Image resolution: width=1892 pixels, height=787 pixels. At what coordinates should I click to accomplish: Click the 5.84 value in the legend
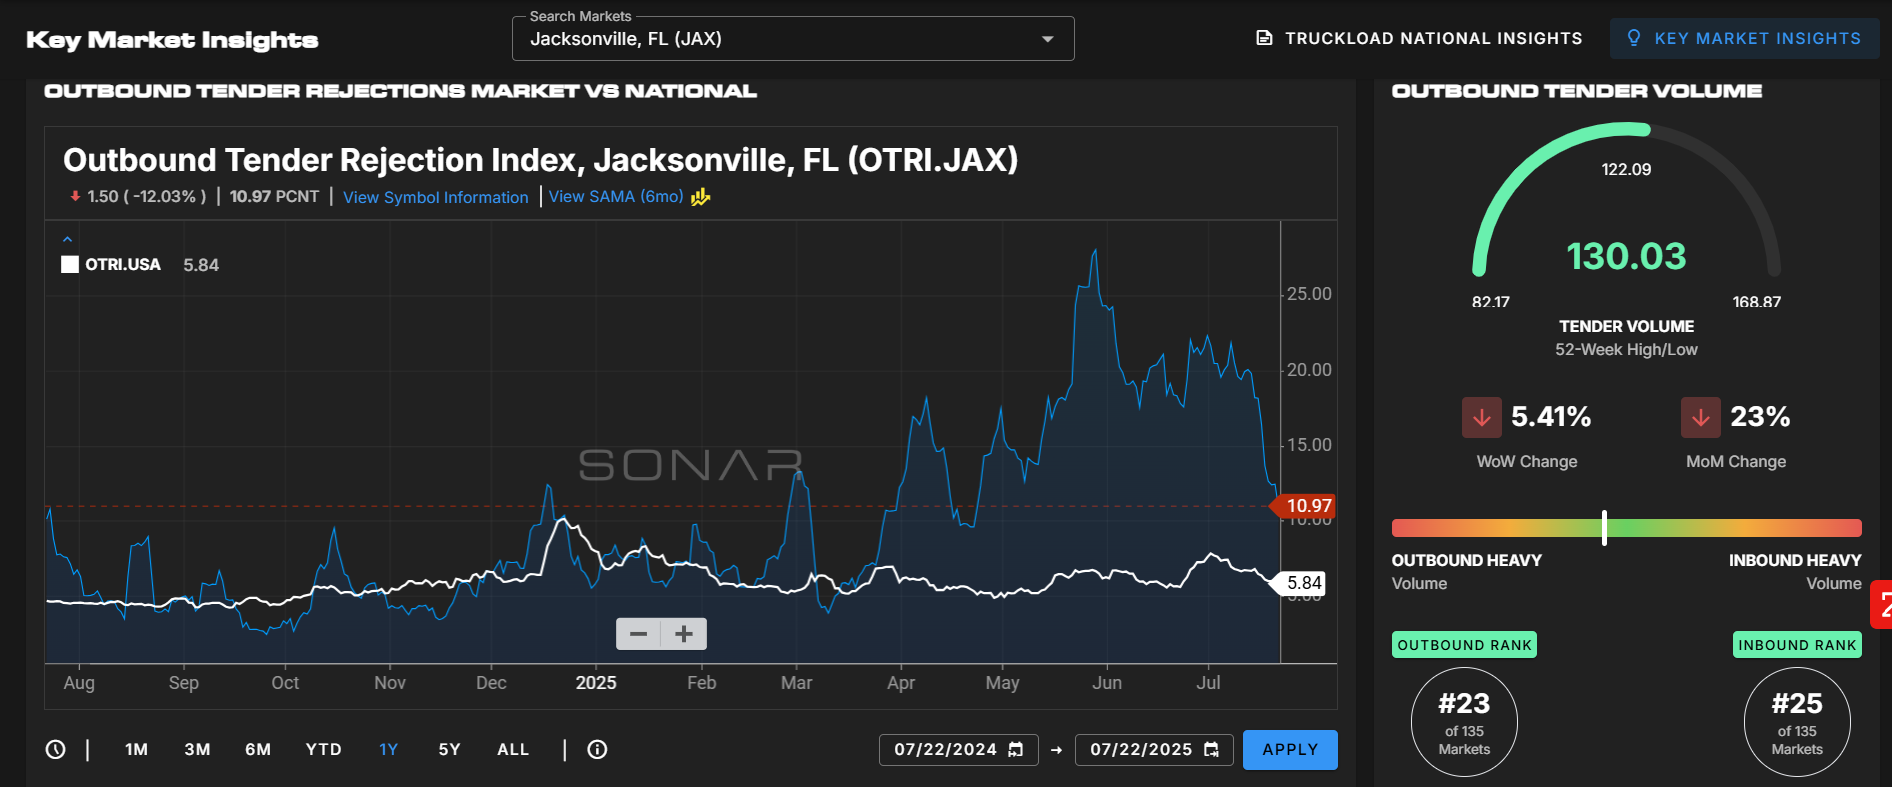click(201, 265)
